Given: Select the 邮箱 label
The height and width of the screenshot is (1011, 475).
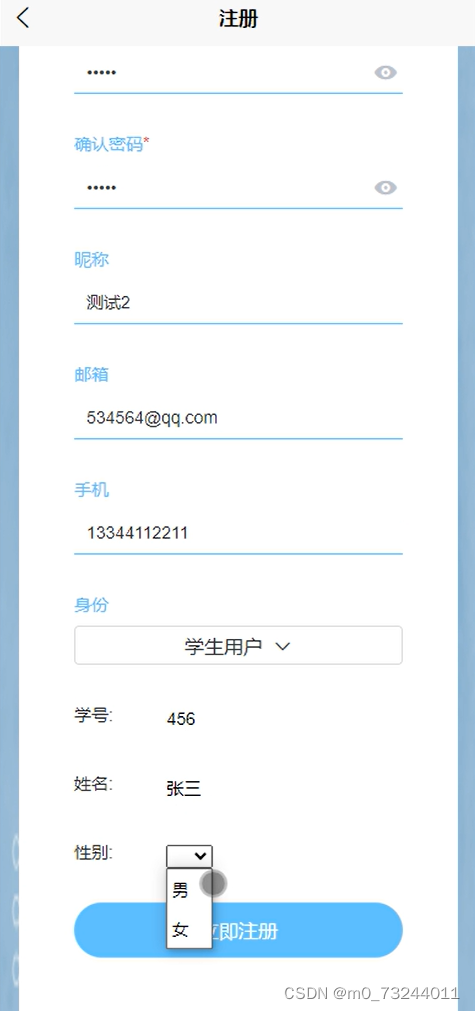Looking at the screenshot, I should (92, 375).
